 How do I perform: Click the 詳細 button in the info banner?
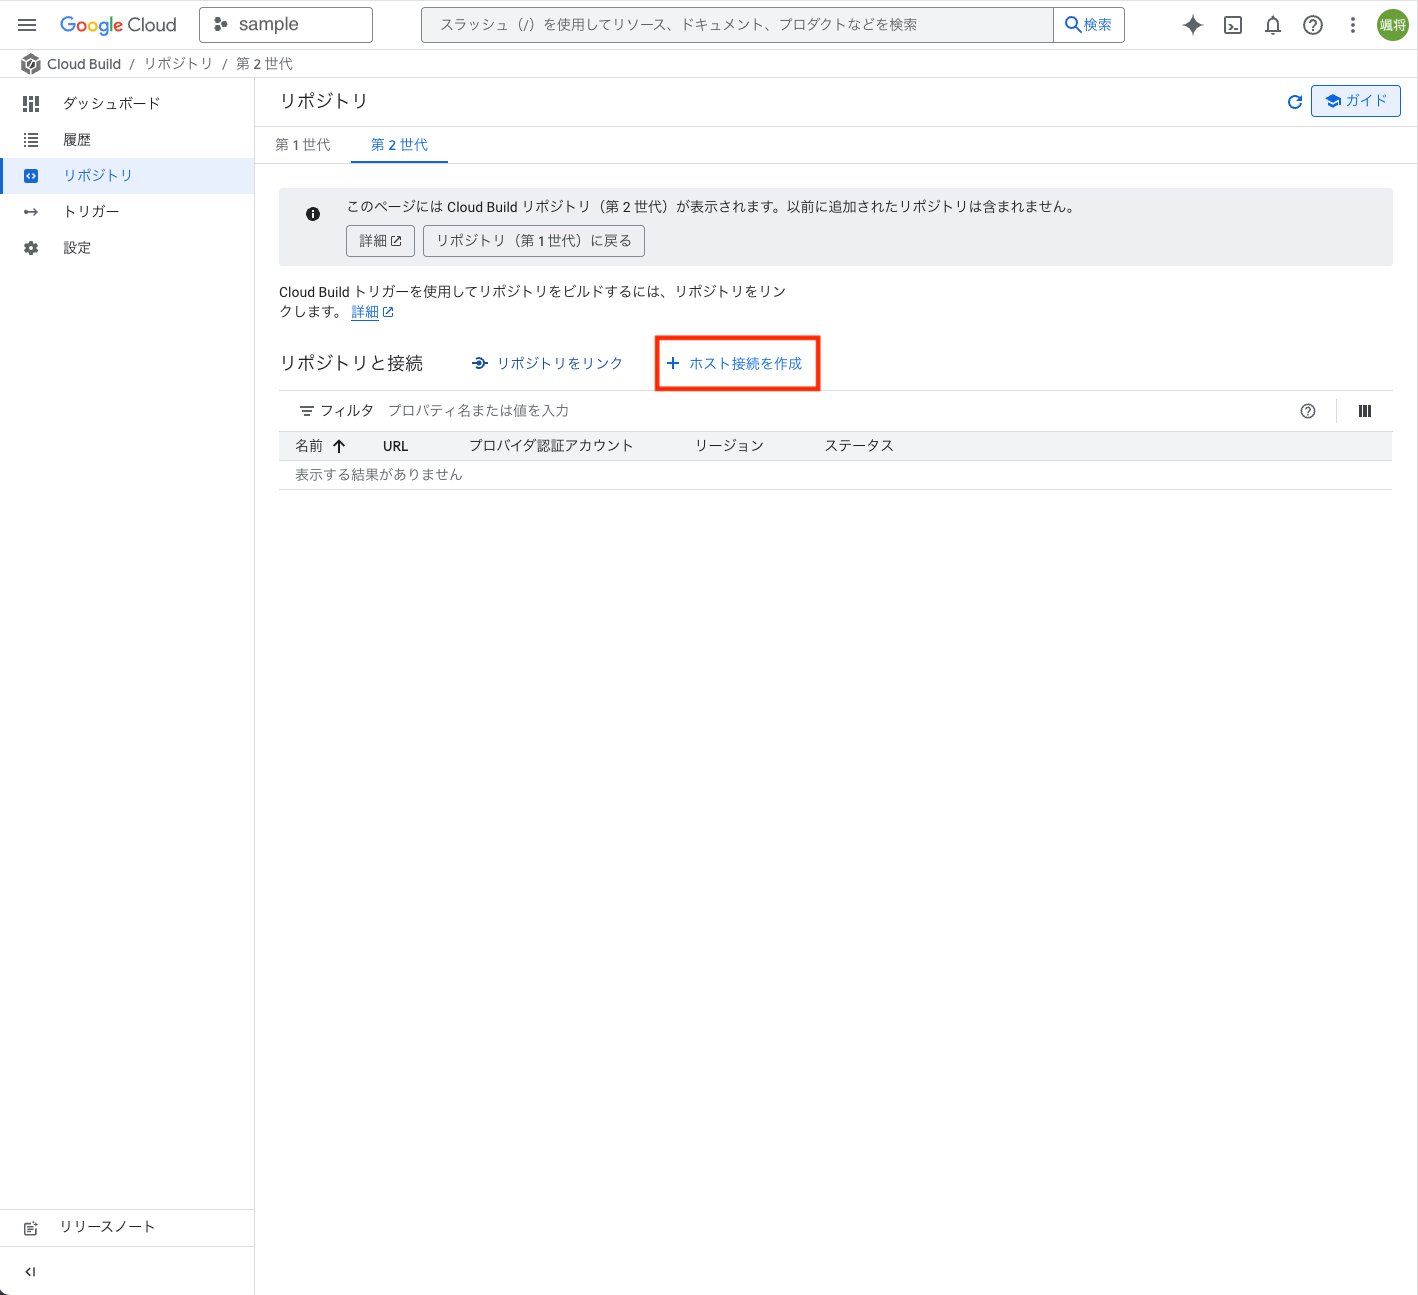pyautogui.click(x=380, y=241)
